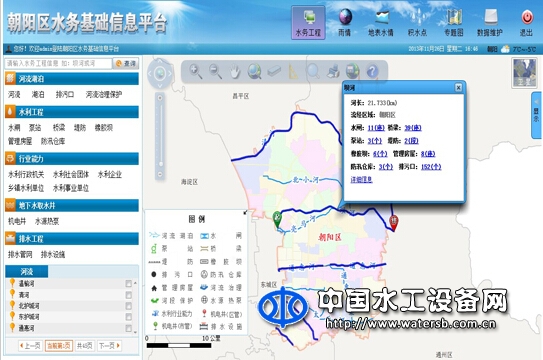Pan map right with compass arrow
This screenshot has height=360, width=543.
[x=170, y=73]
